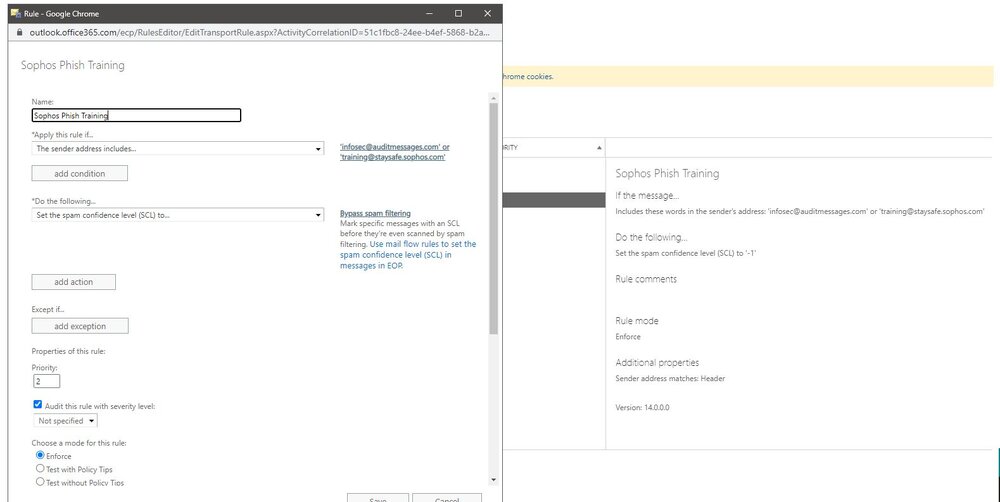
Task: Select 'Test without Policy Tips' radio button
Action: pyautogui.click(x=40, y=482)
